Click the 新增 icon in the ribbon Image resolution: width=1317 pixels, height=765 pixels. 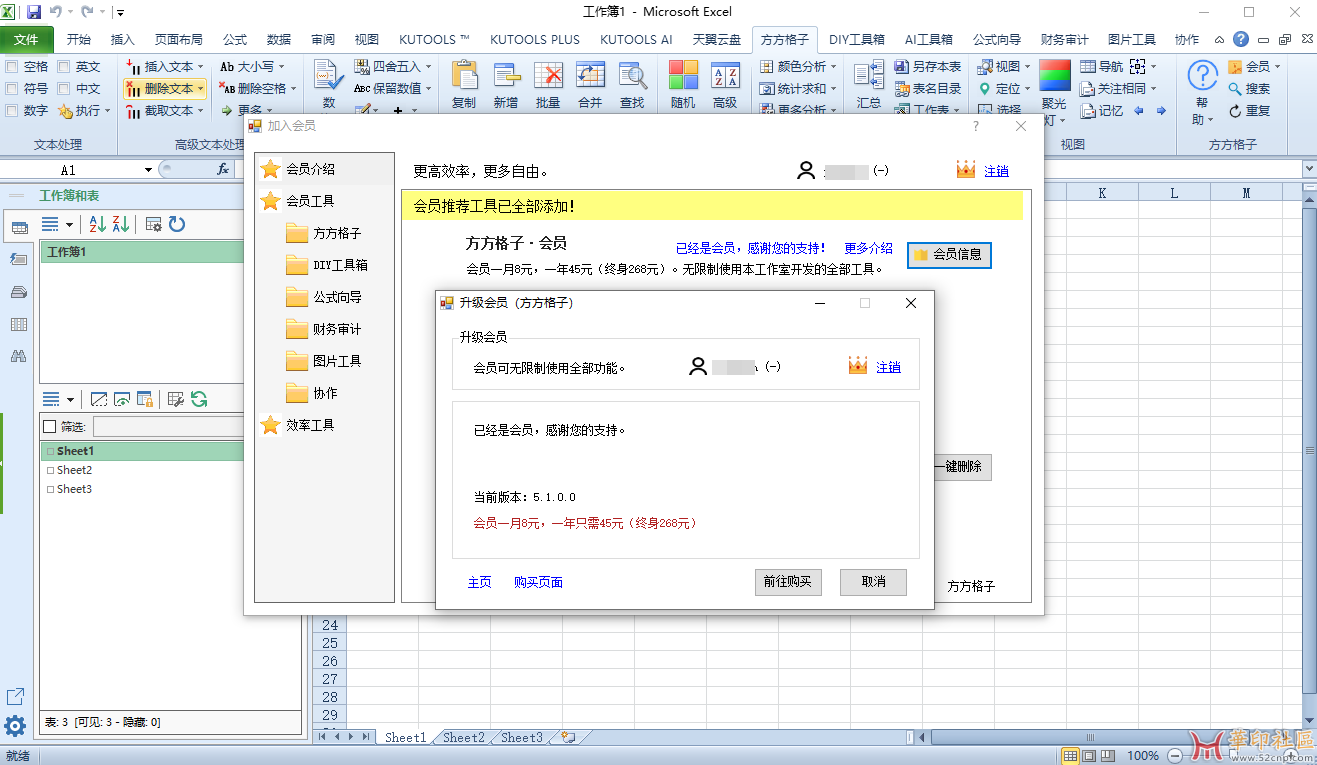tap(506, 76)
